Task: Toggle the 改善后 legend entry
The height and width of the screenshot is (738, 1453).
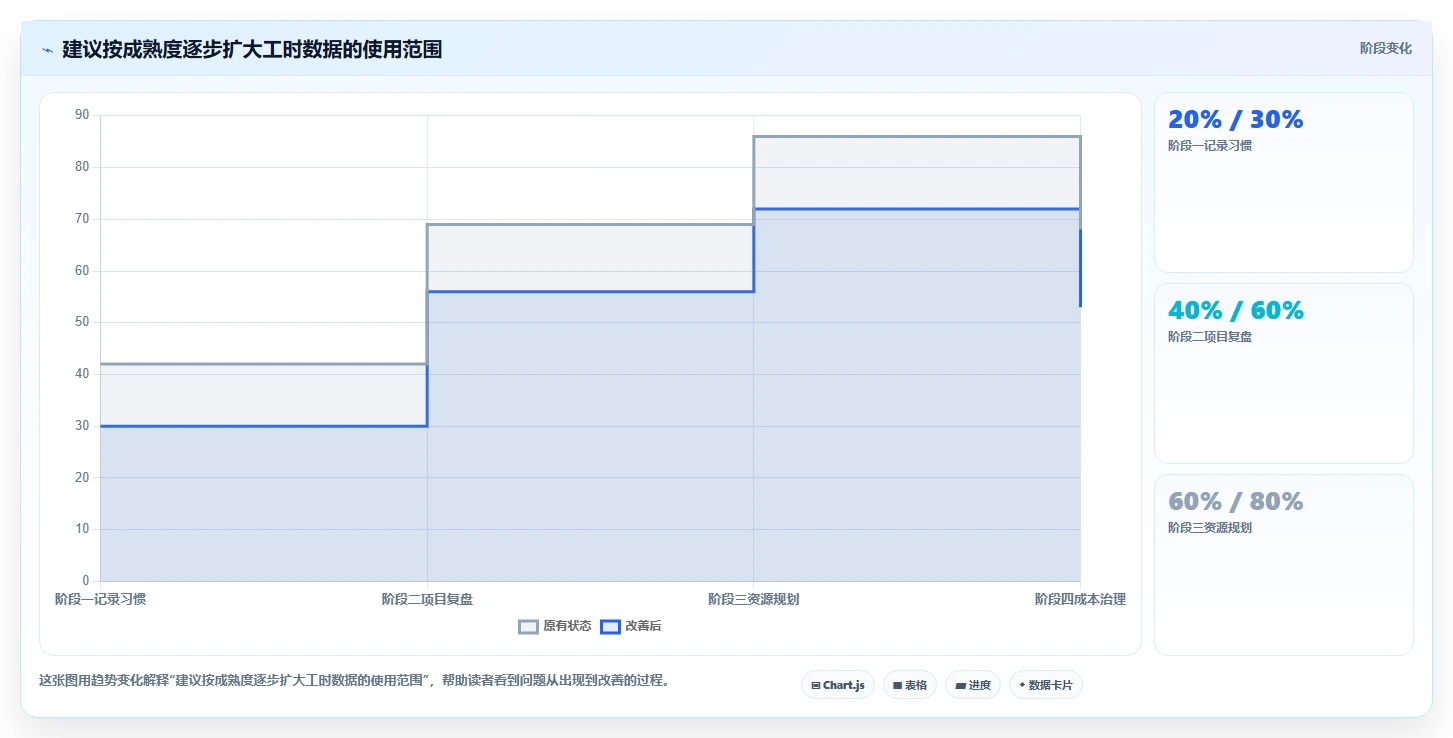Action: [631, 627]
